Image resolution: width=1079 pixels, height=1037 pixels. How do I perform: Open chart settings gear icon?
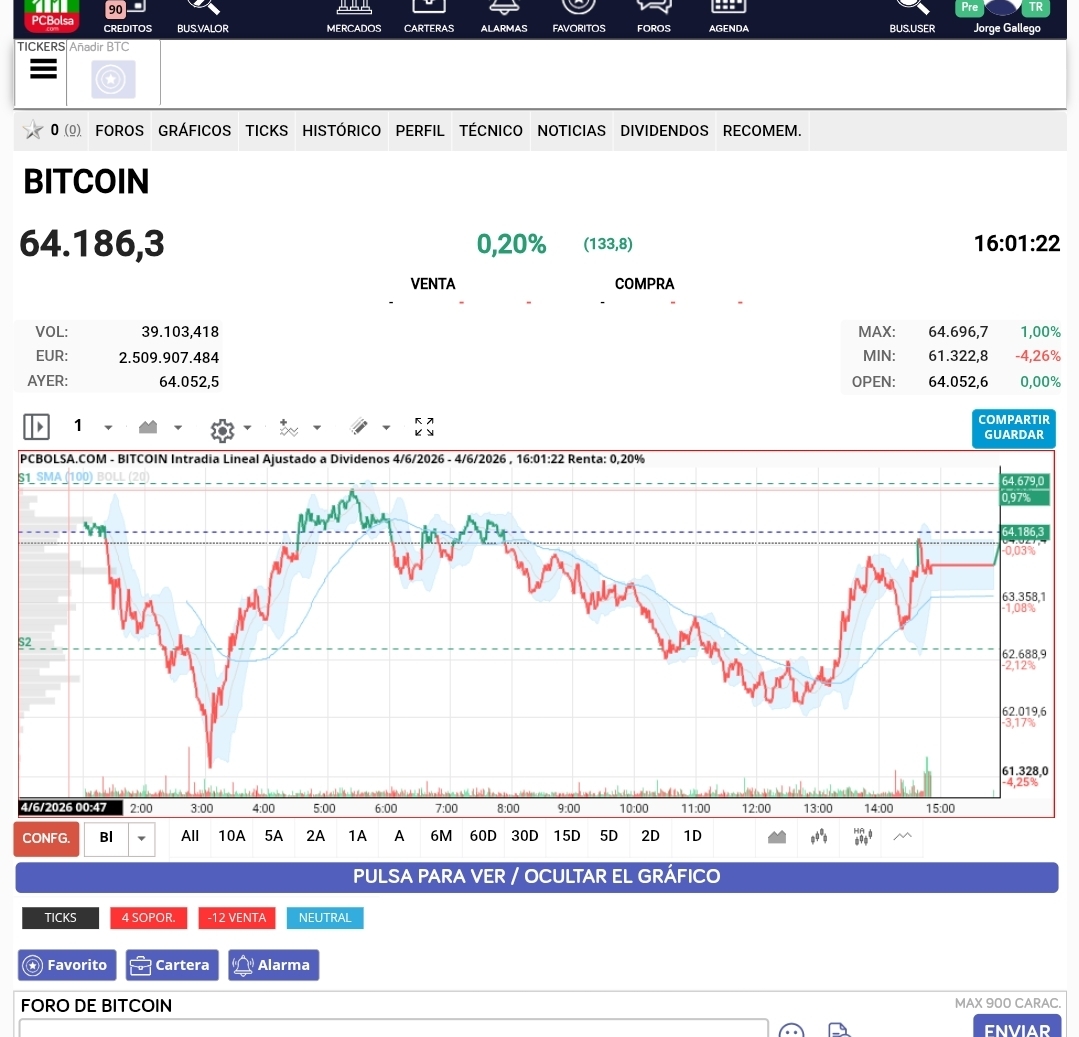222,430
